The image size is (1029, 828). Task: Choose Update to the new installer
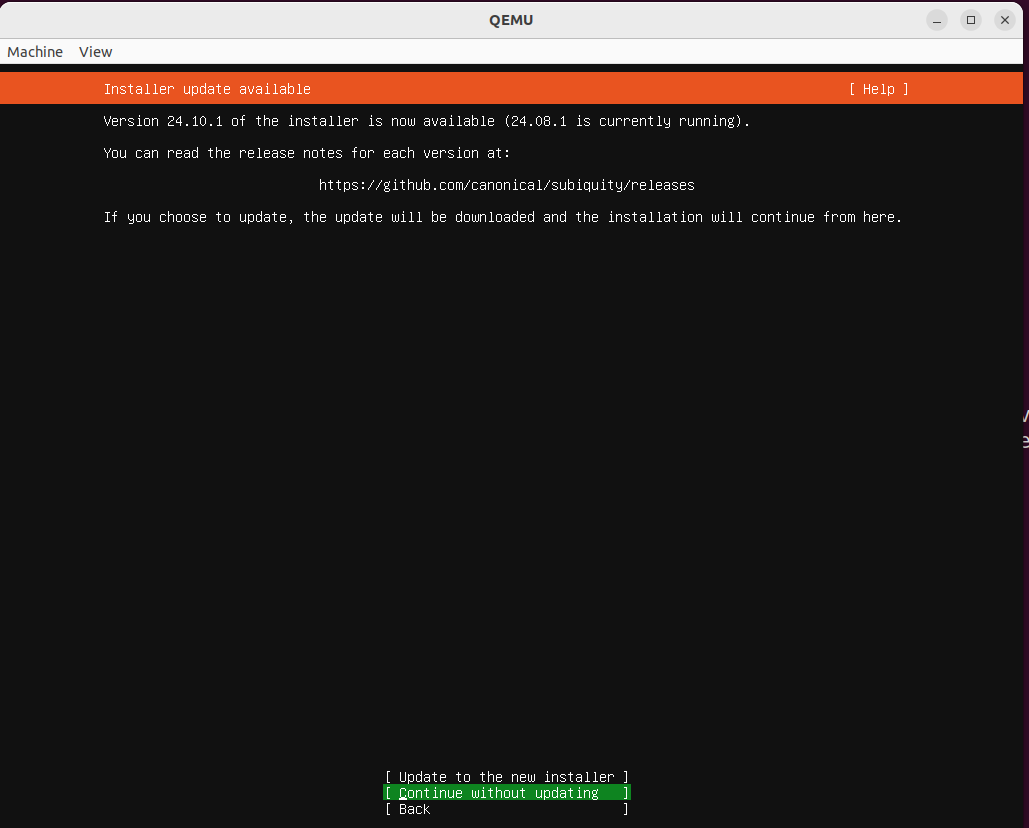pyautogui.click(x=506, y=776)
